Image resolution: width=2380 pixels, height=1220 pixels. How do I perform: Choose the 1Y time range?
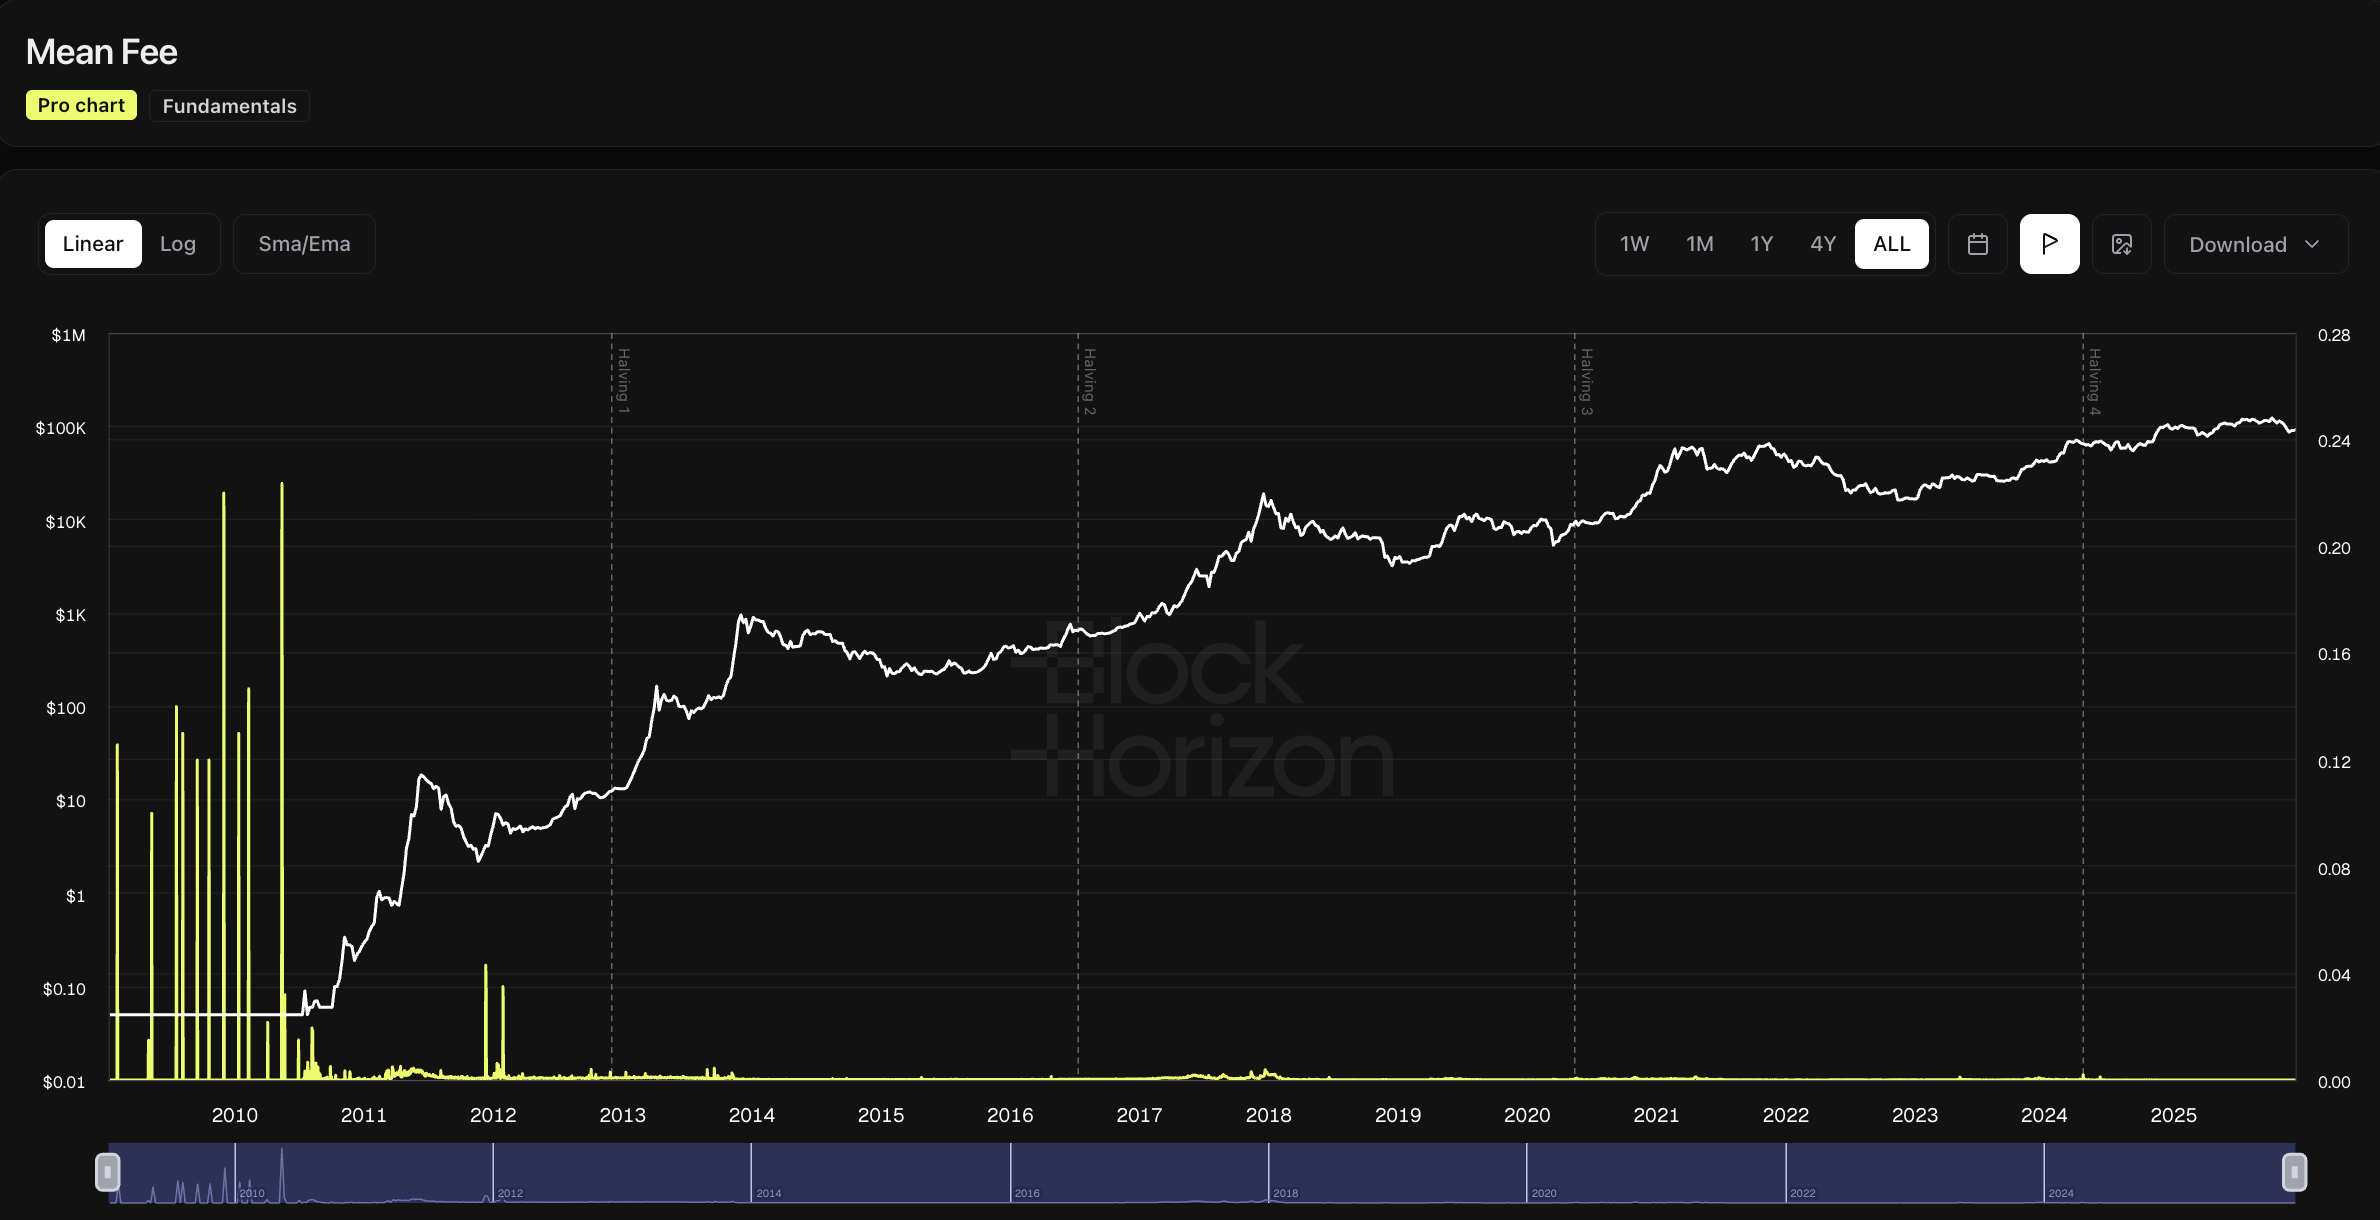pyautogui.click(x=1761, y=244)
